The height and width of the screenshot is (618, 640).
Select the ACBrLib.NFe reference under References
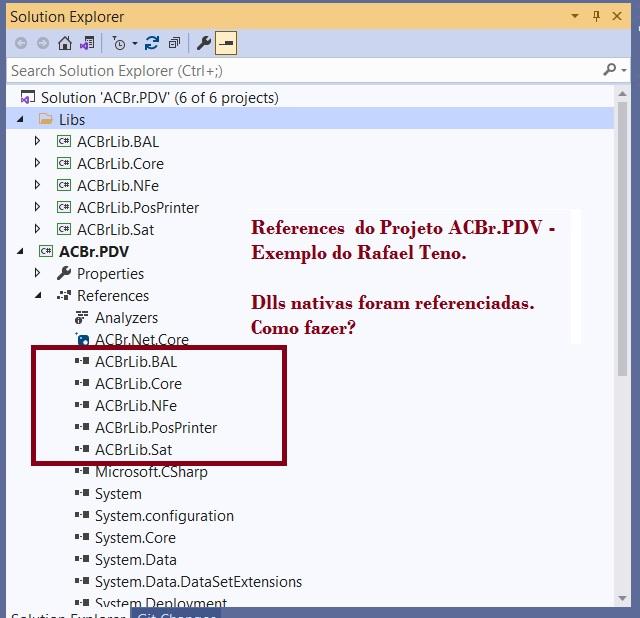click(136, 406)
